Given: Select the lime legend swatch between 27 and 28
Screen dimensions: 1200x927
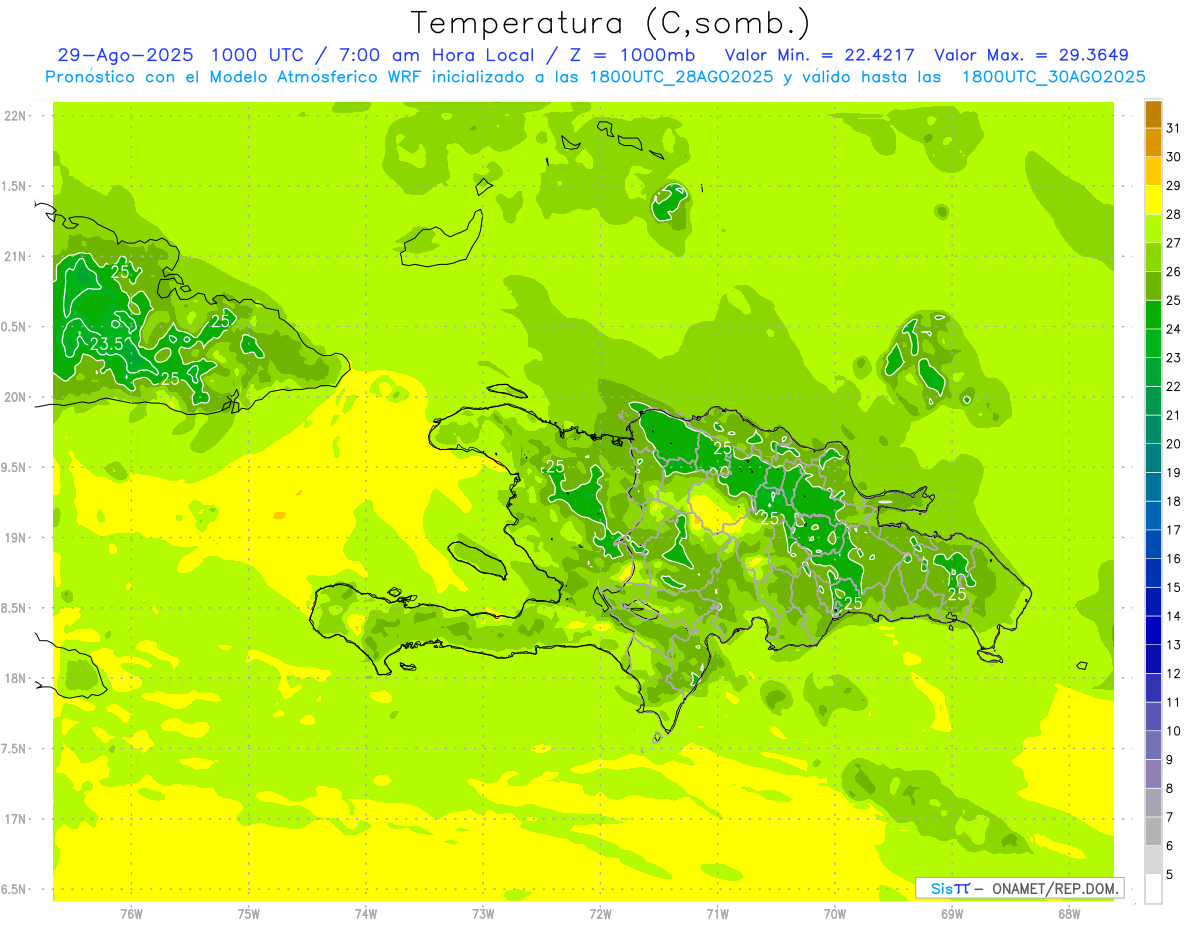Looking at the screenshot, I should [1153, 229].
